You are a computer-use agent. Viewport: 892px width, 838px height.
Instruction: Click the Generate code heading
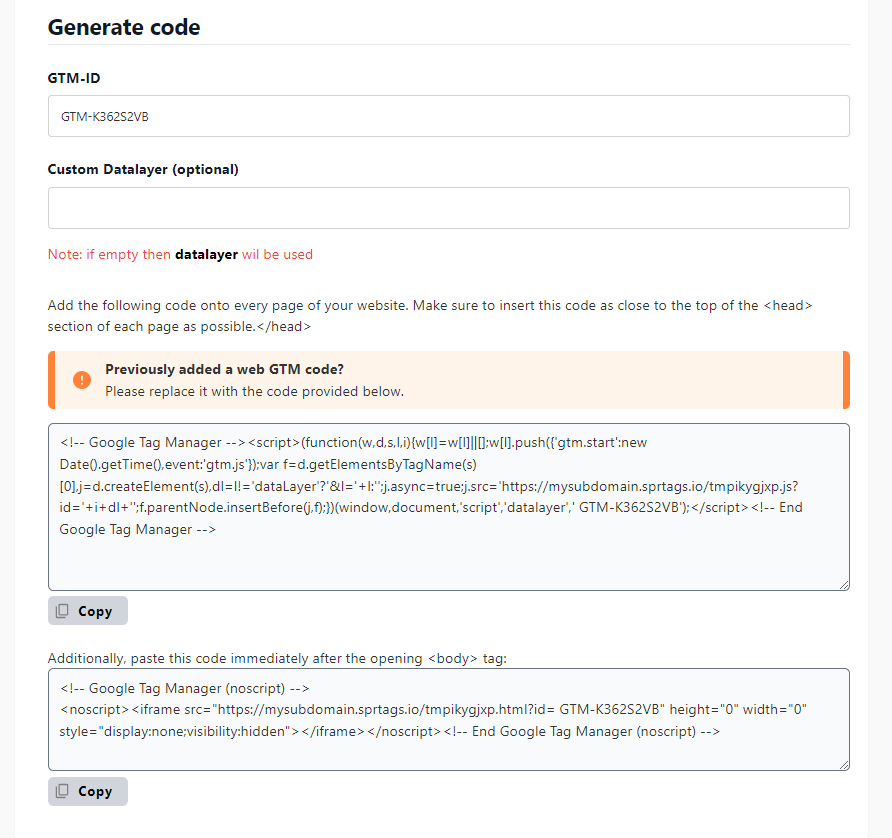[x=124, y=27]
